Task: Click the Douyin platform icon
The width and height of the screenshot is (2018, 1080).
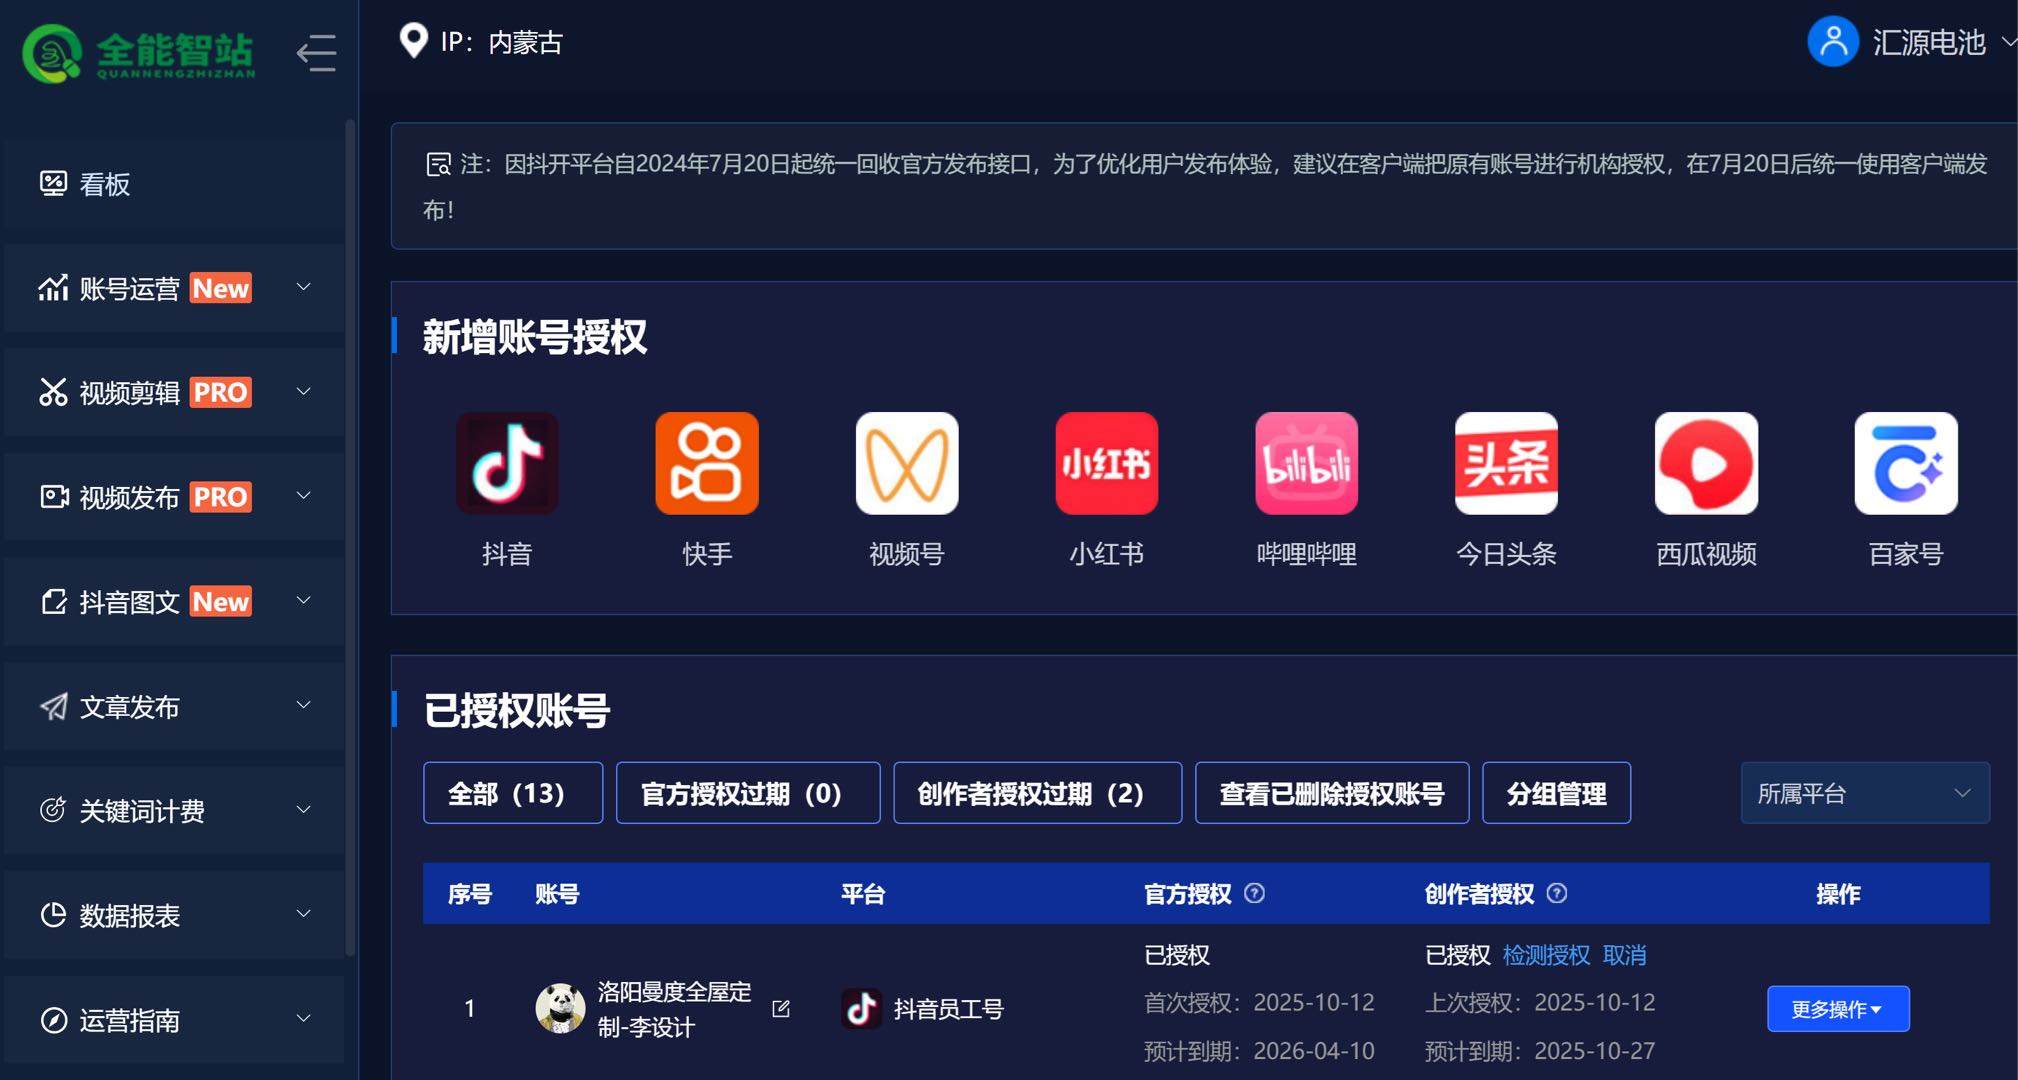Action: coord(507,464)
